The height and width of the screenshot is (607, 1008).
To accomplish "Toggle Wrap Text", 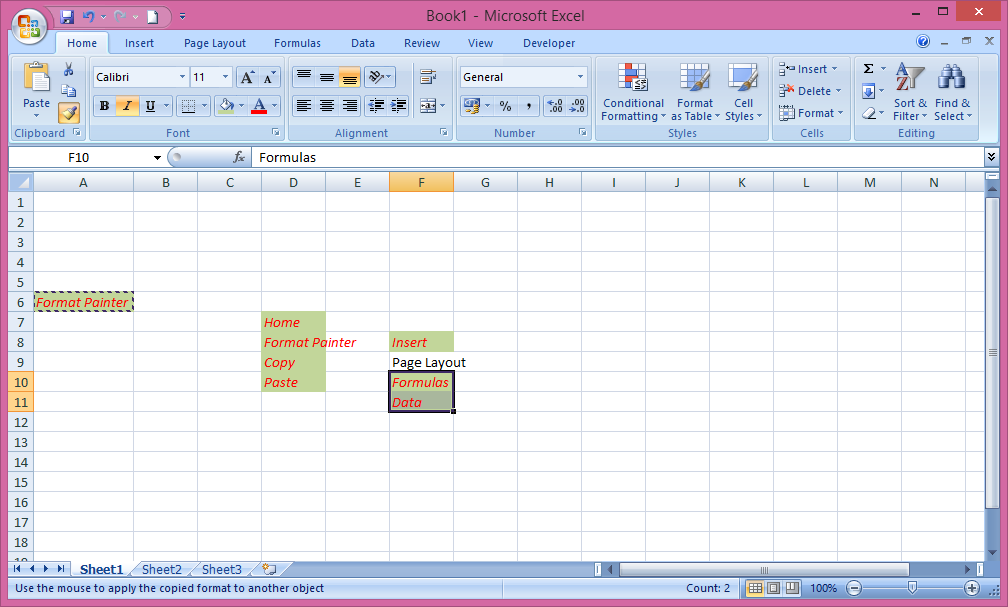I will 428,78.
